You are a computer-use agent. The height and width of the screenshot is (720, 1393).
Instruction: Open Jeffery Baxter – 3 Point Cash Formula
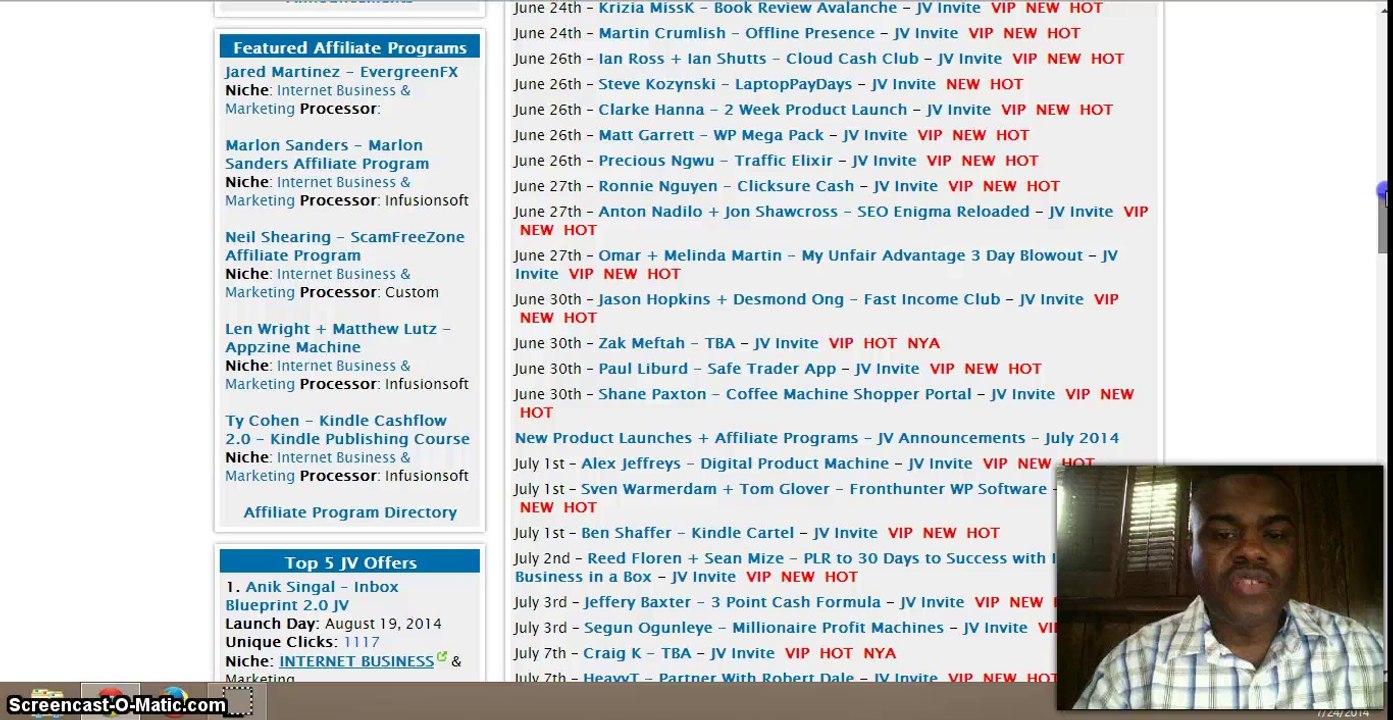click(773, 603)
